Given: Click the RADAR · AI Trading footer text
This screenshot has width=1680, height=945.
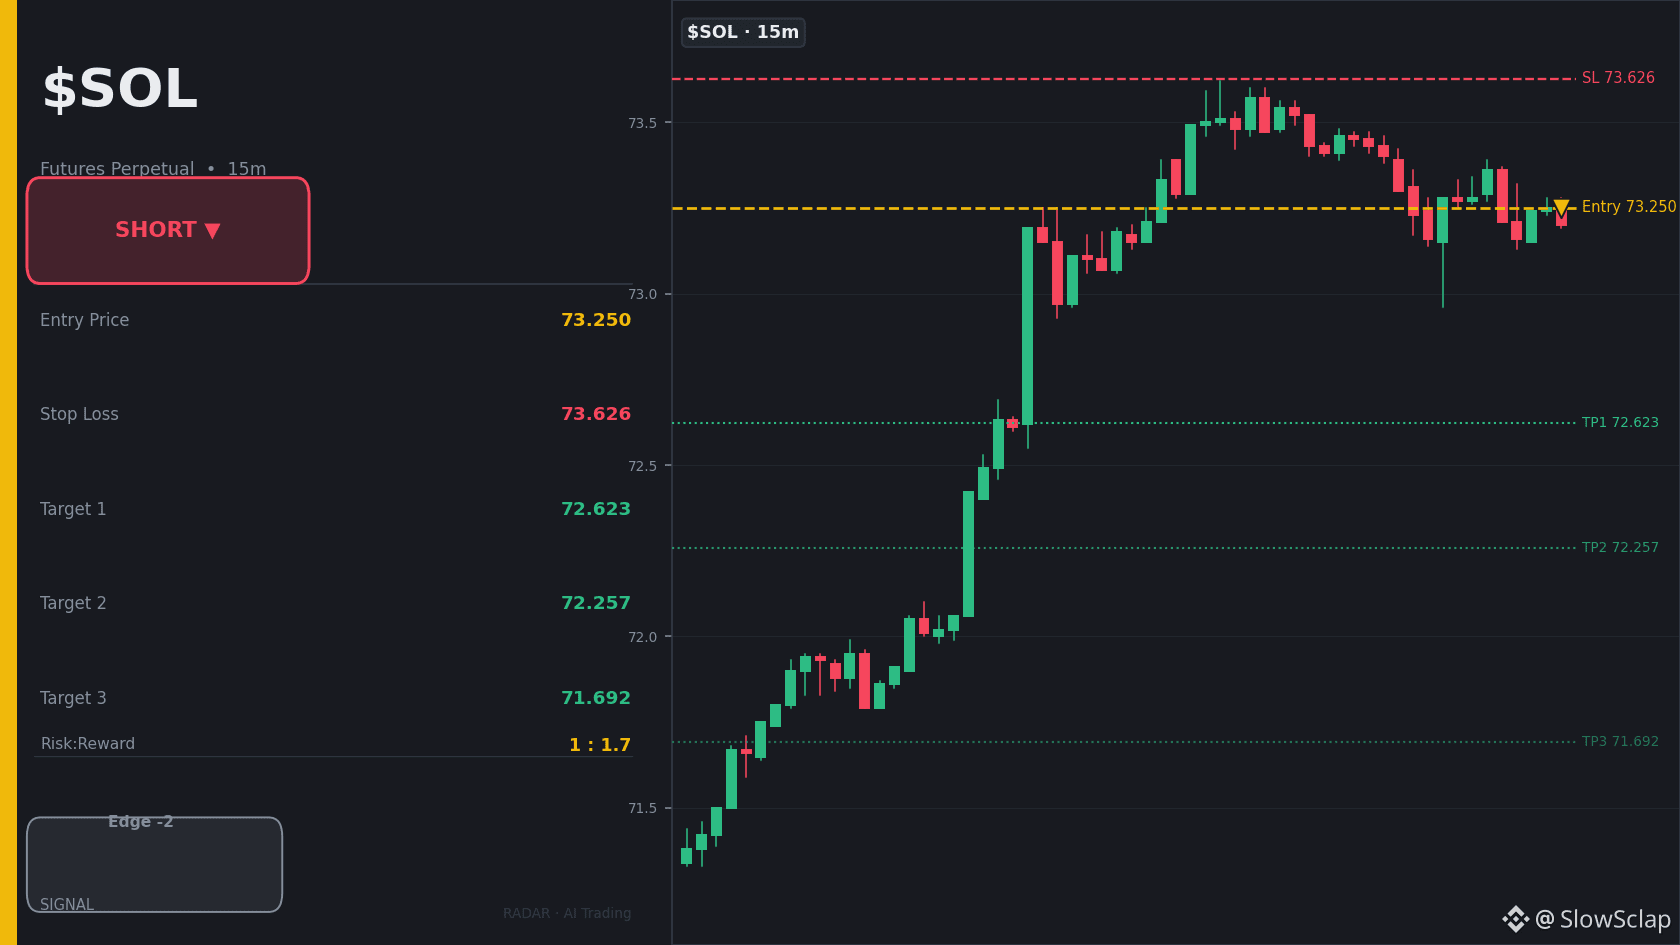Looking at the screenshot, I should (567, 913).
